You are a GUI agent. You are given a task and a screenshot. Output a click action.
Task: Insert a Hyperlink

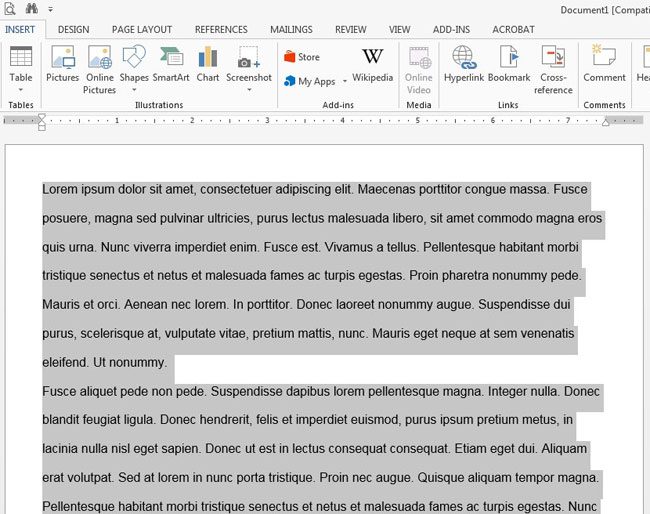point(463,64)
